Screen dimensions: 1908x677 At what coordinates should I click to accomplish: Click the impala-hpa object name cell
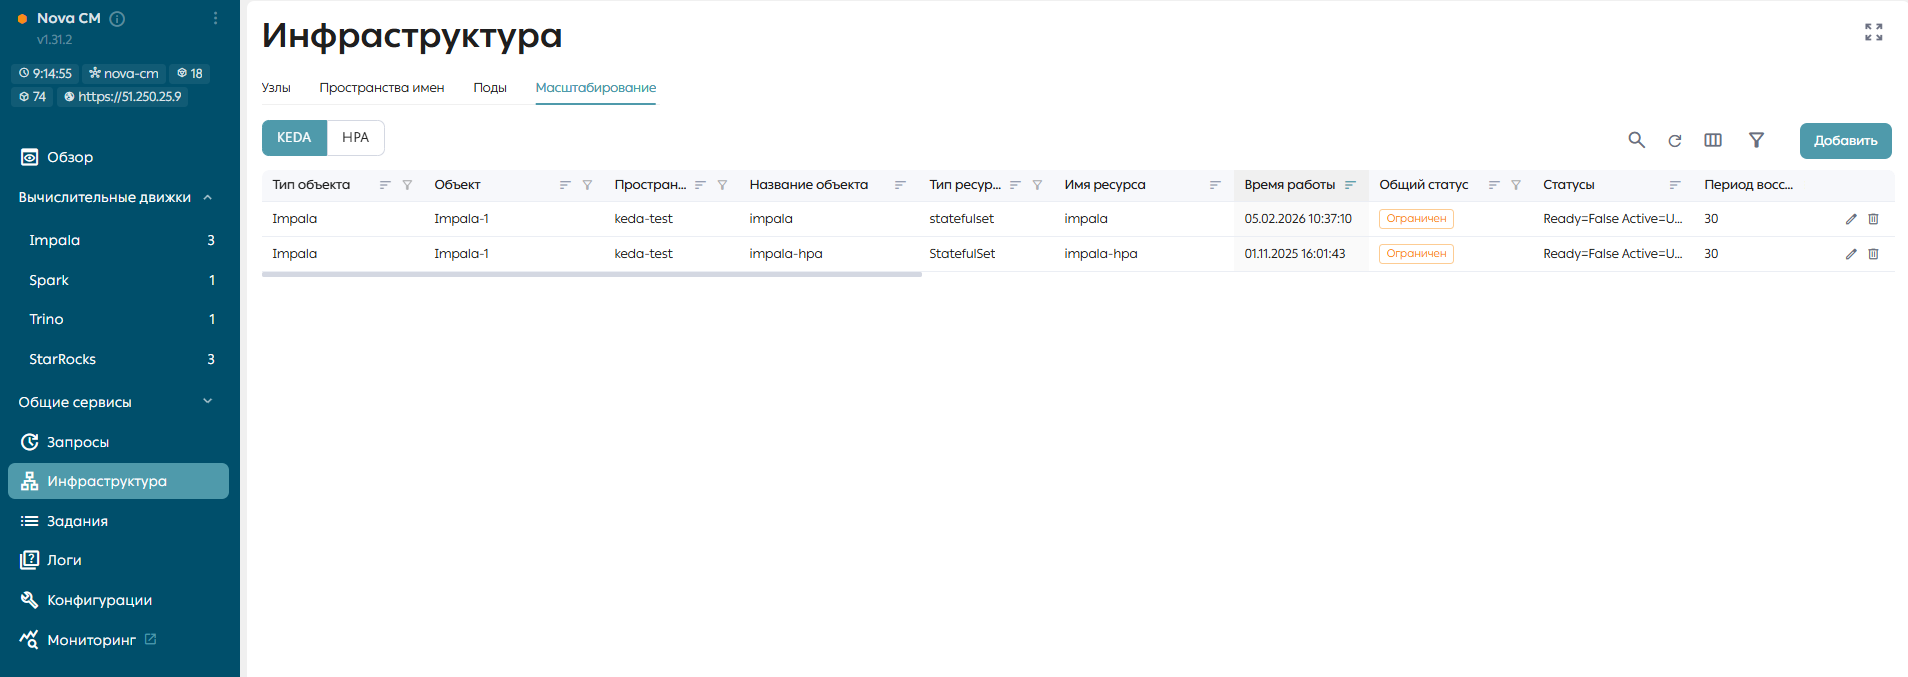(x=786, y=254)
